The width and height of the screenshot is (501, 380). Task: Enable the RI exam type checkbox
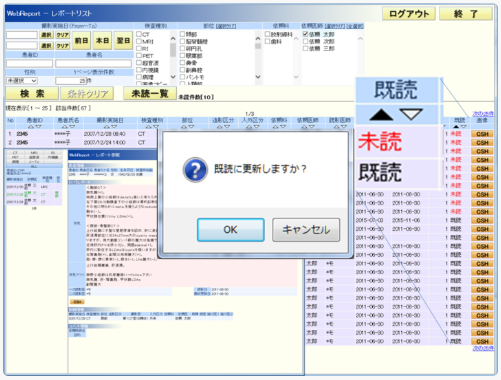coord(139,48)
